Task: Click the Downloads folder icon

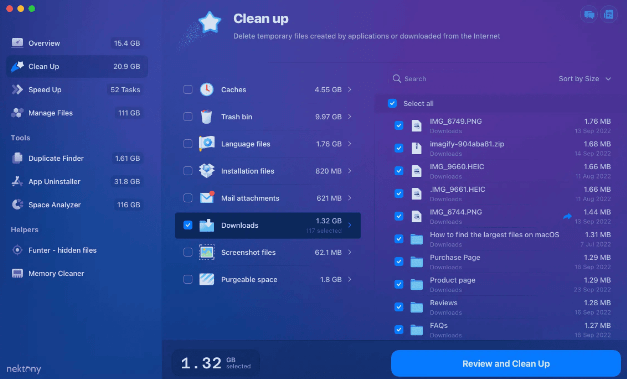Action: click(207, 225)
